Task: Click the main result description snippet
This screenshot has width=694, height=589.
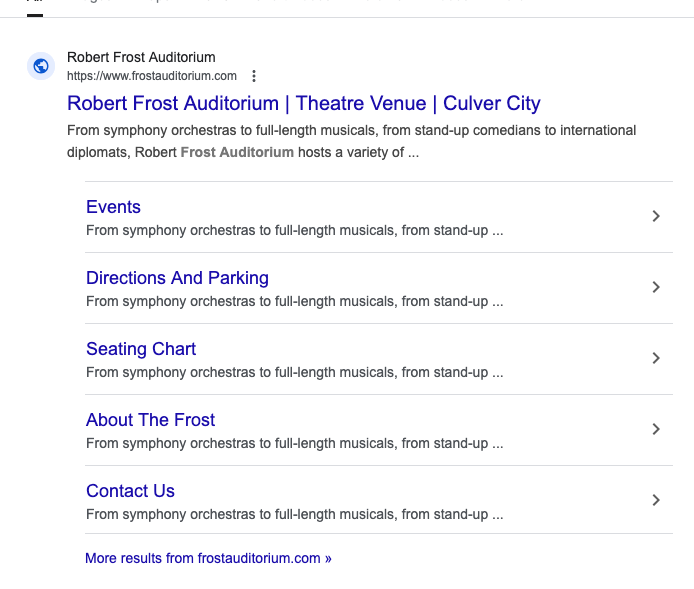Action: coord(351,141)
